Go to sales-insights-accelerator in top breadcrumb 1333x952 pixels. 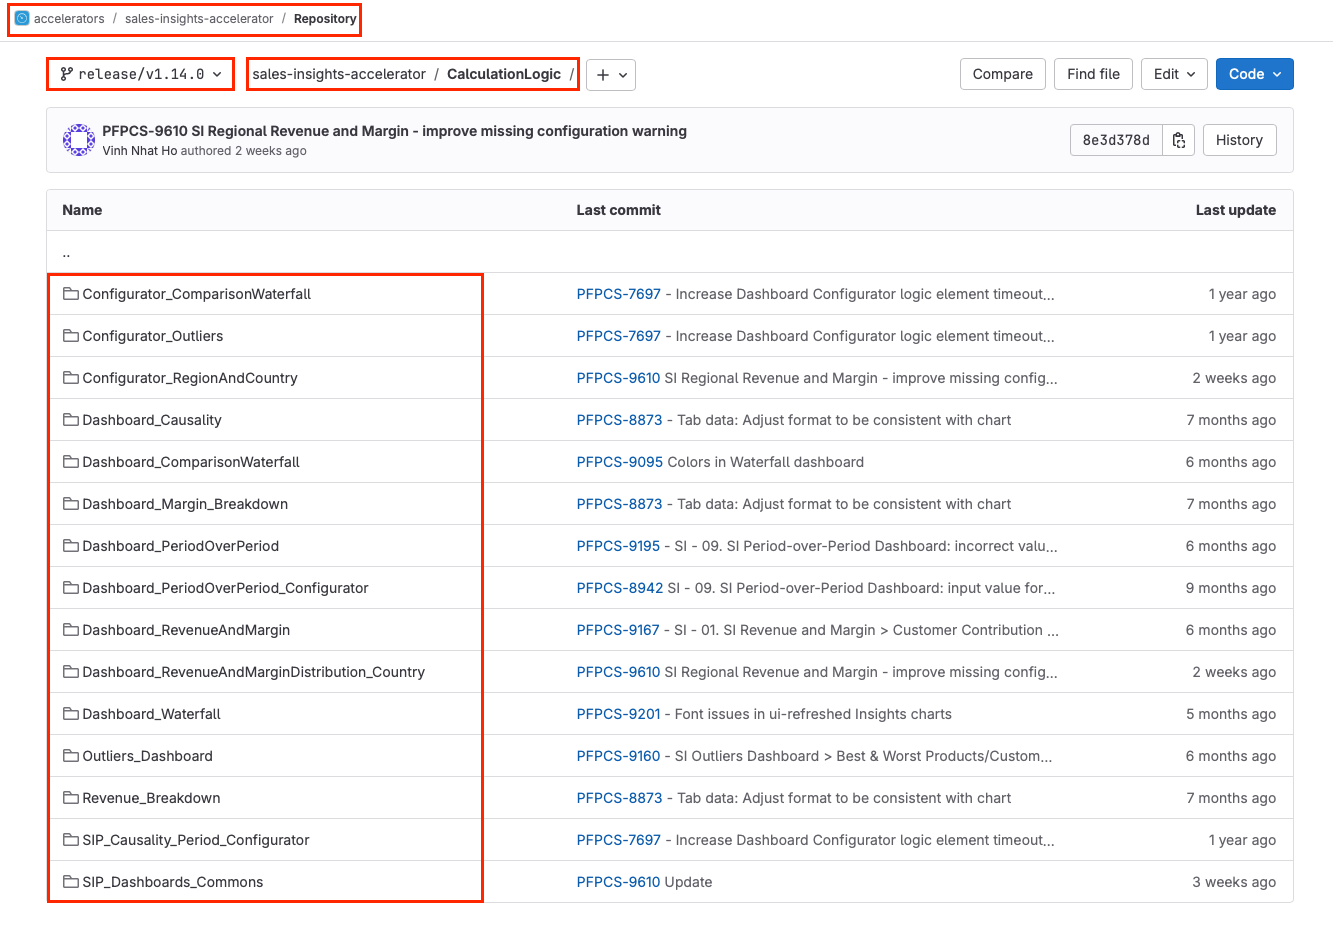(x=199, y=18)
